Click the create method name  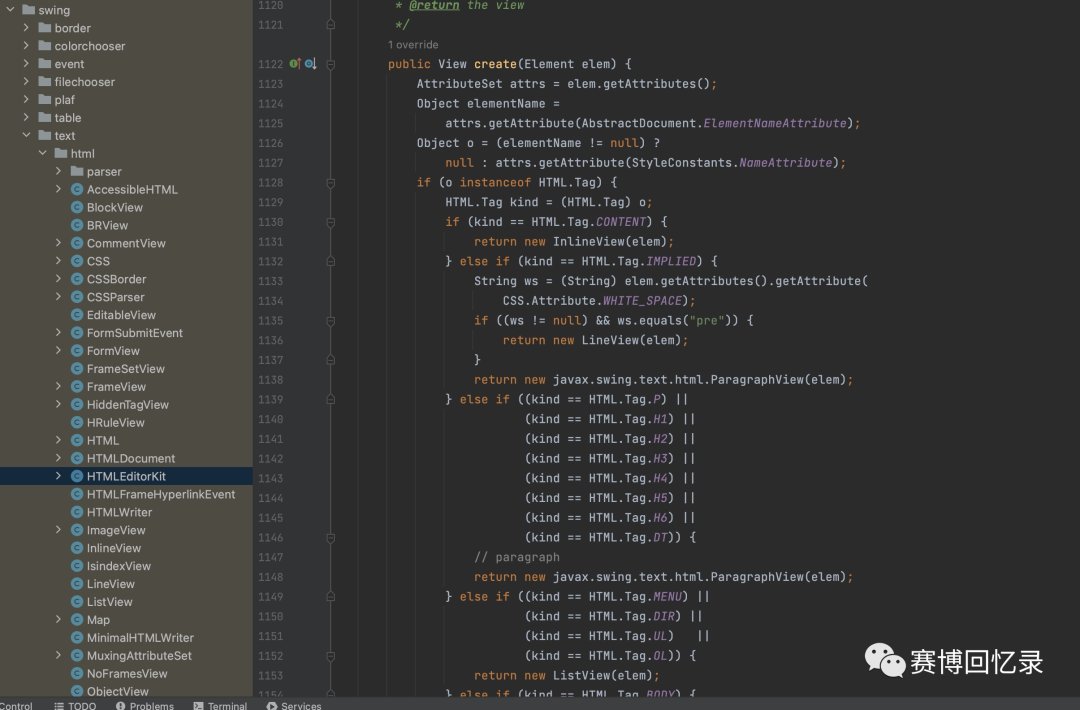(495, 64)
